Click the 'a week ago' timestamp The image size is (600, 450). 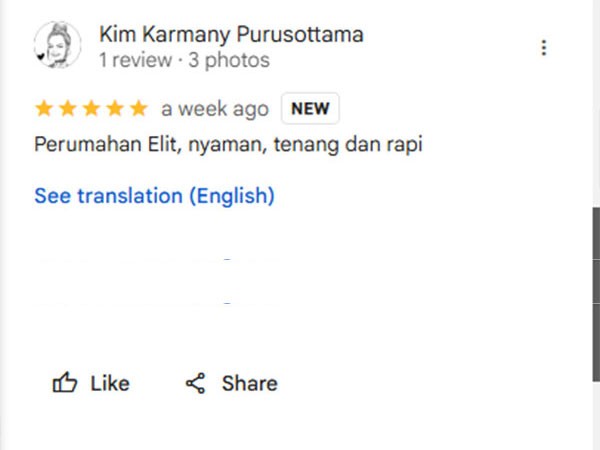(215, 109)
